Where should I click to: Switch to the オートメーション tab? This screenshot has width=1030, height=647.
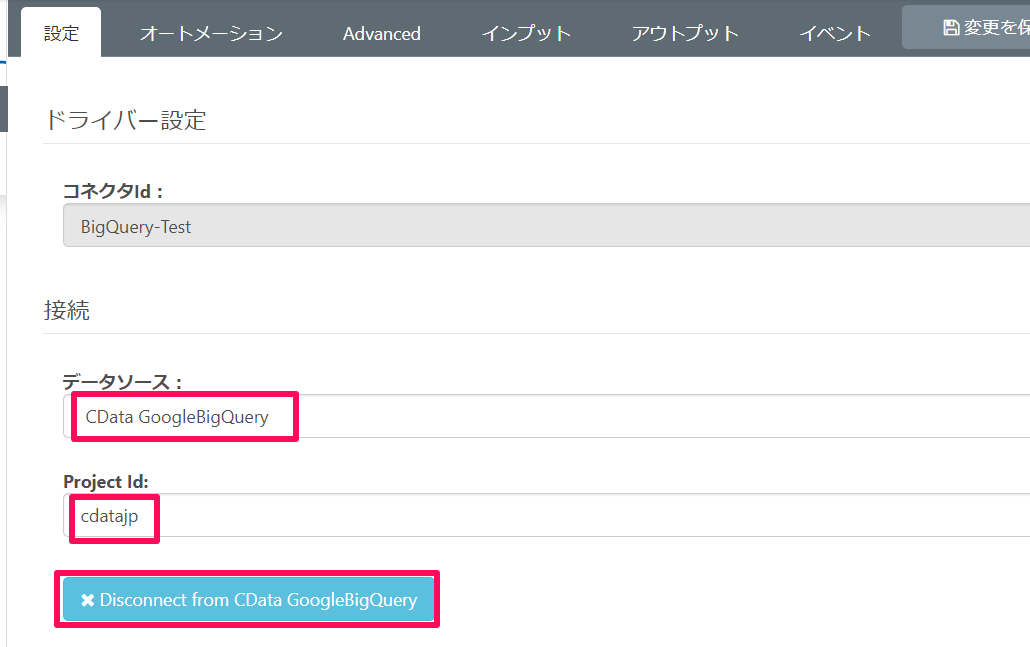(211, 33)
